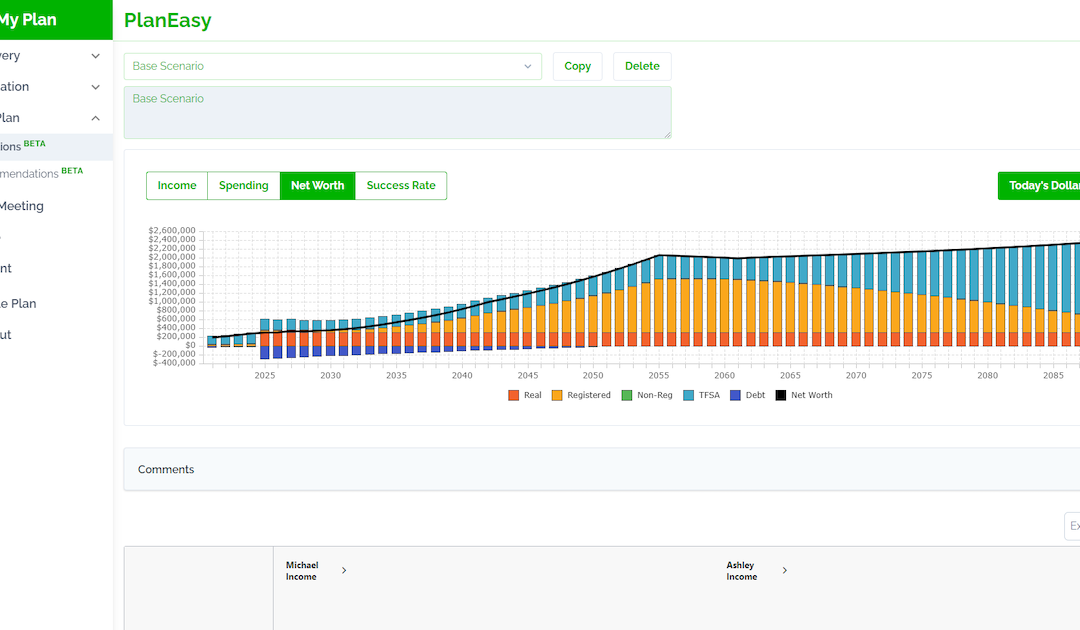Click the 2085 x-axis year label
1080x630 pixels.
[1053, 375]
